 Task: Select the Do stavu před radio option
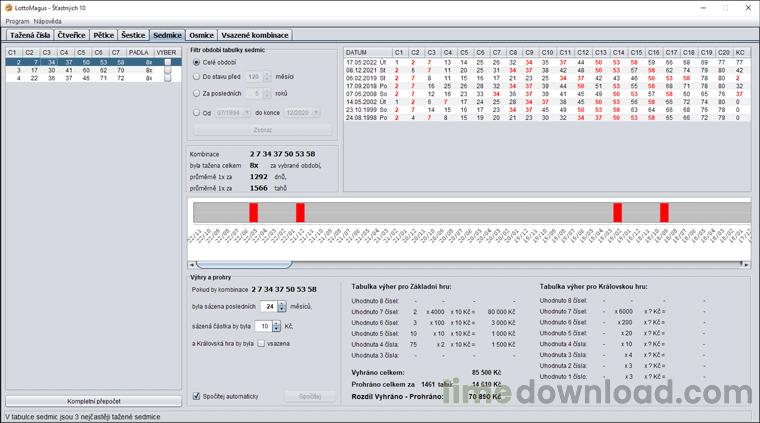coord(196,77)
